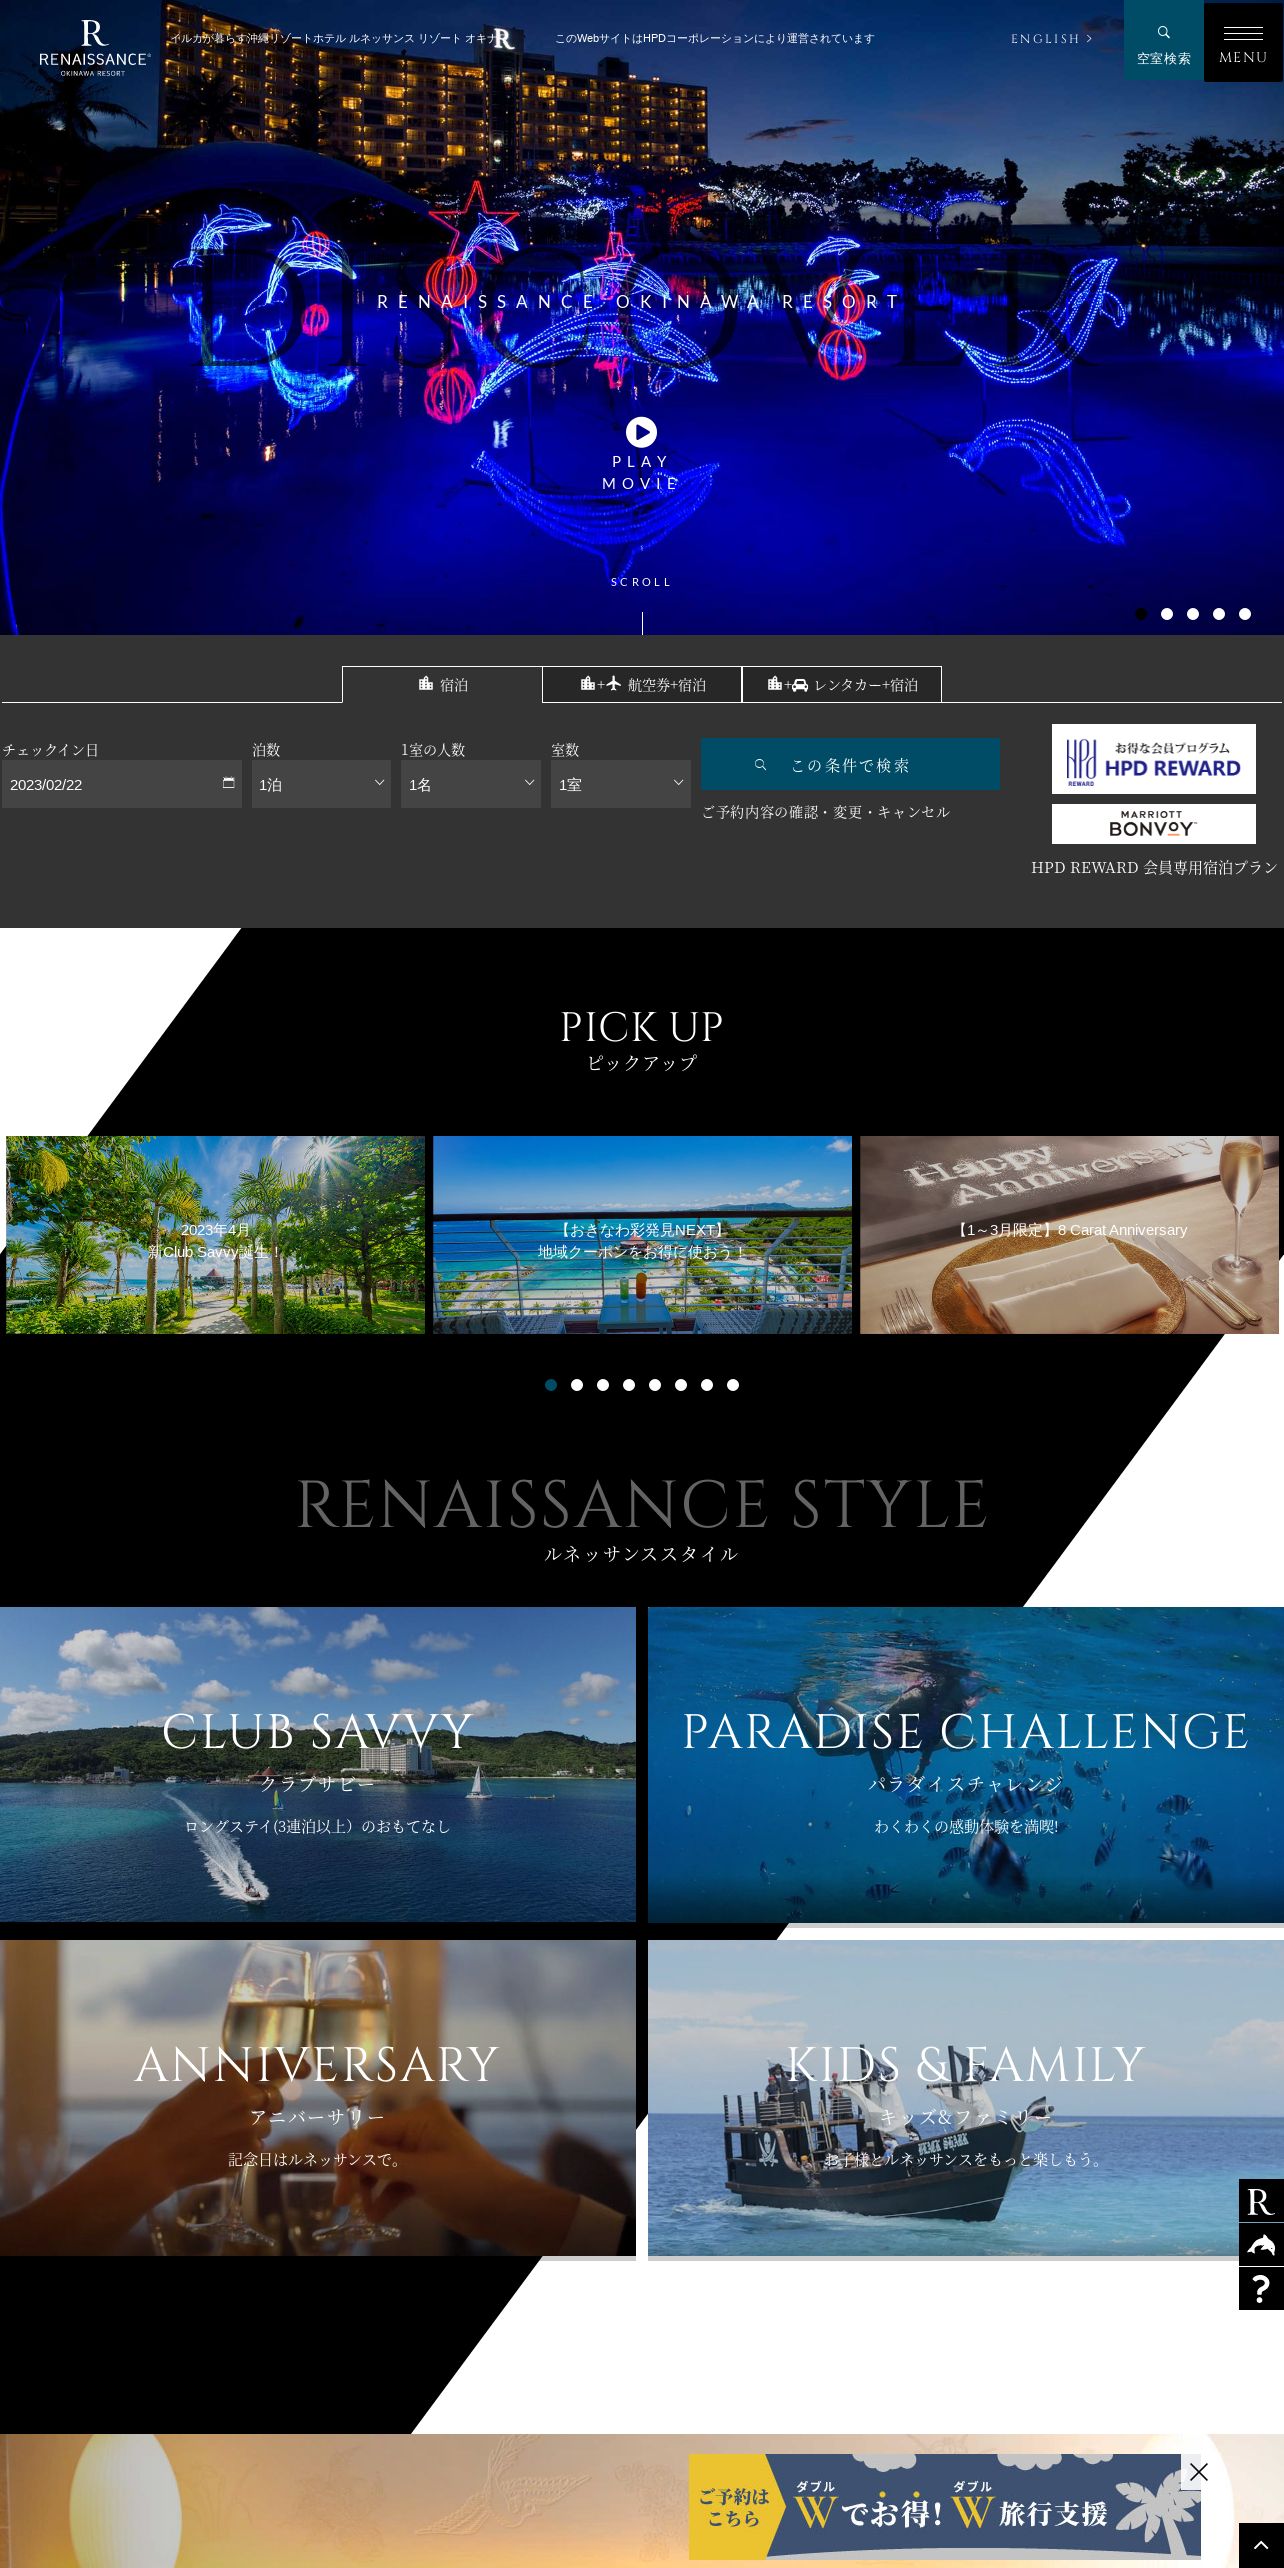Click the Renaissance Okinawa Resort logo
The height and width of the screenshot is (2568, 1284).
[94, 48]
